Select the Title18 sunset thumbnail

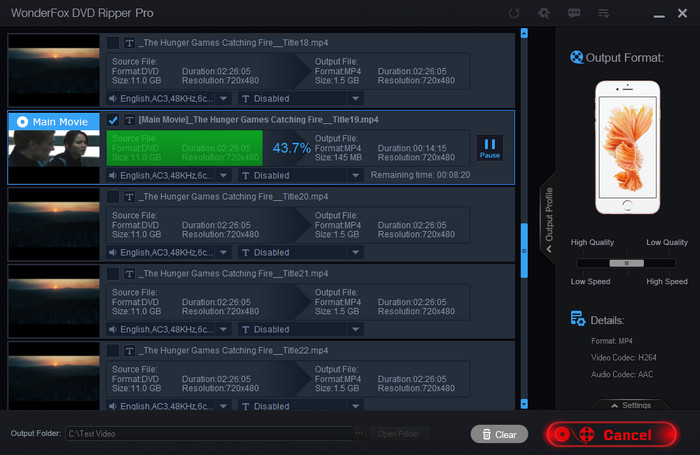[54, 70]
